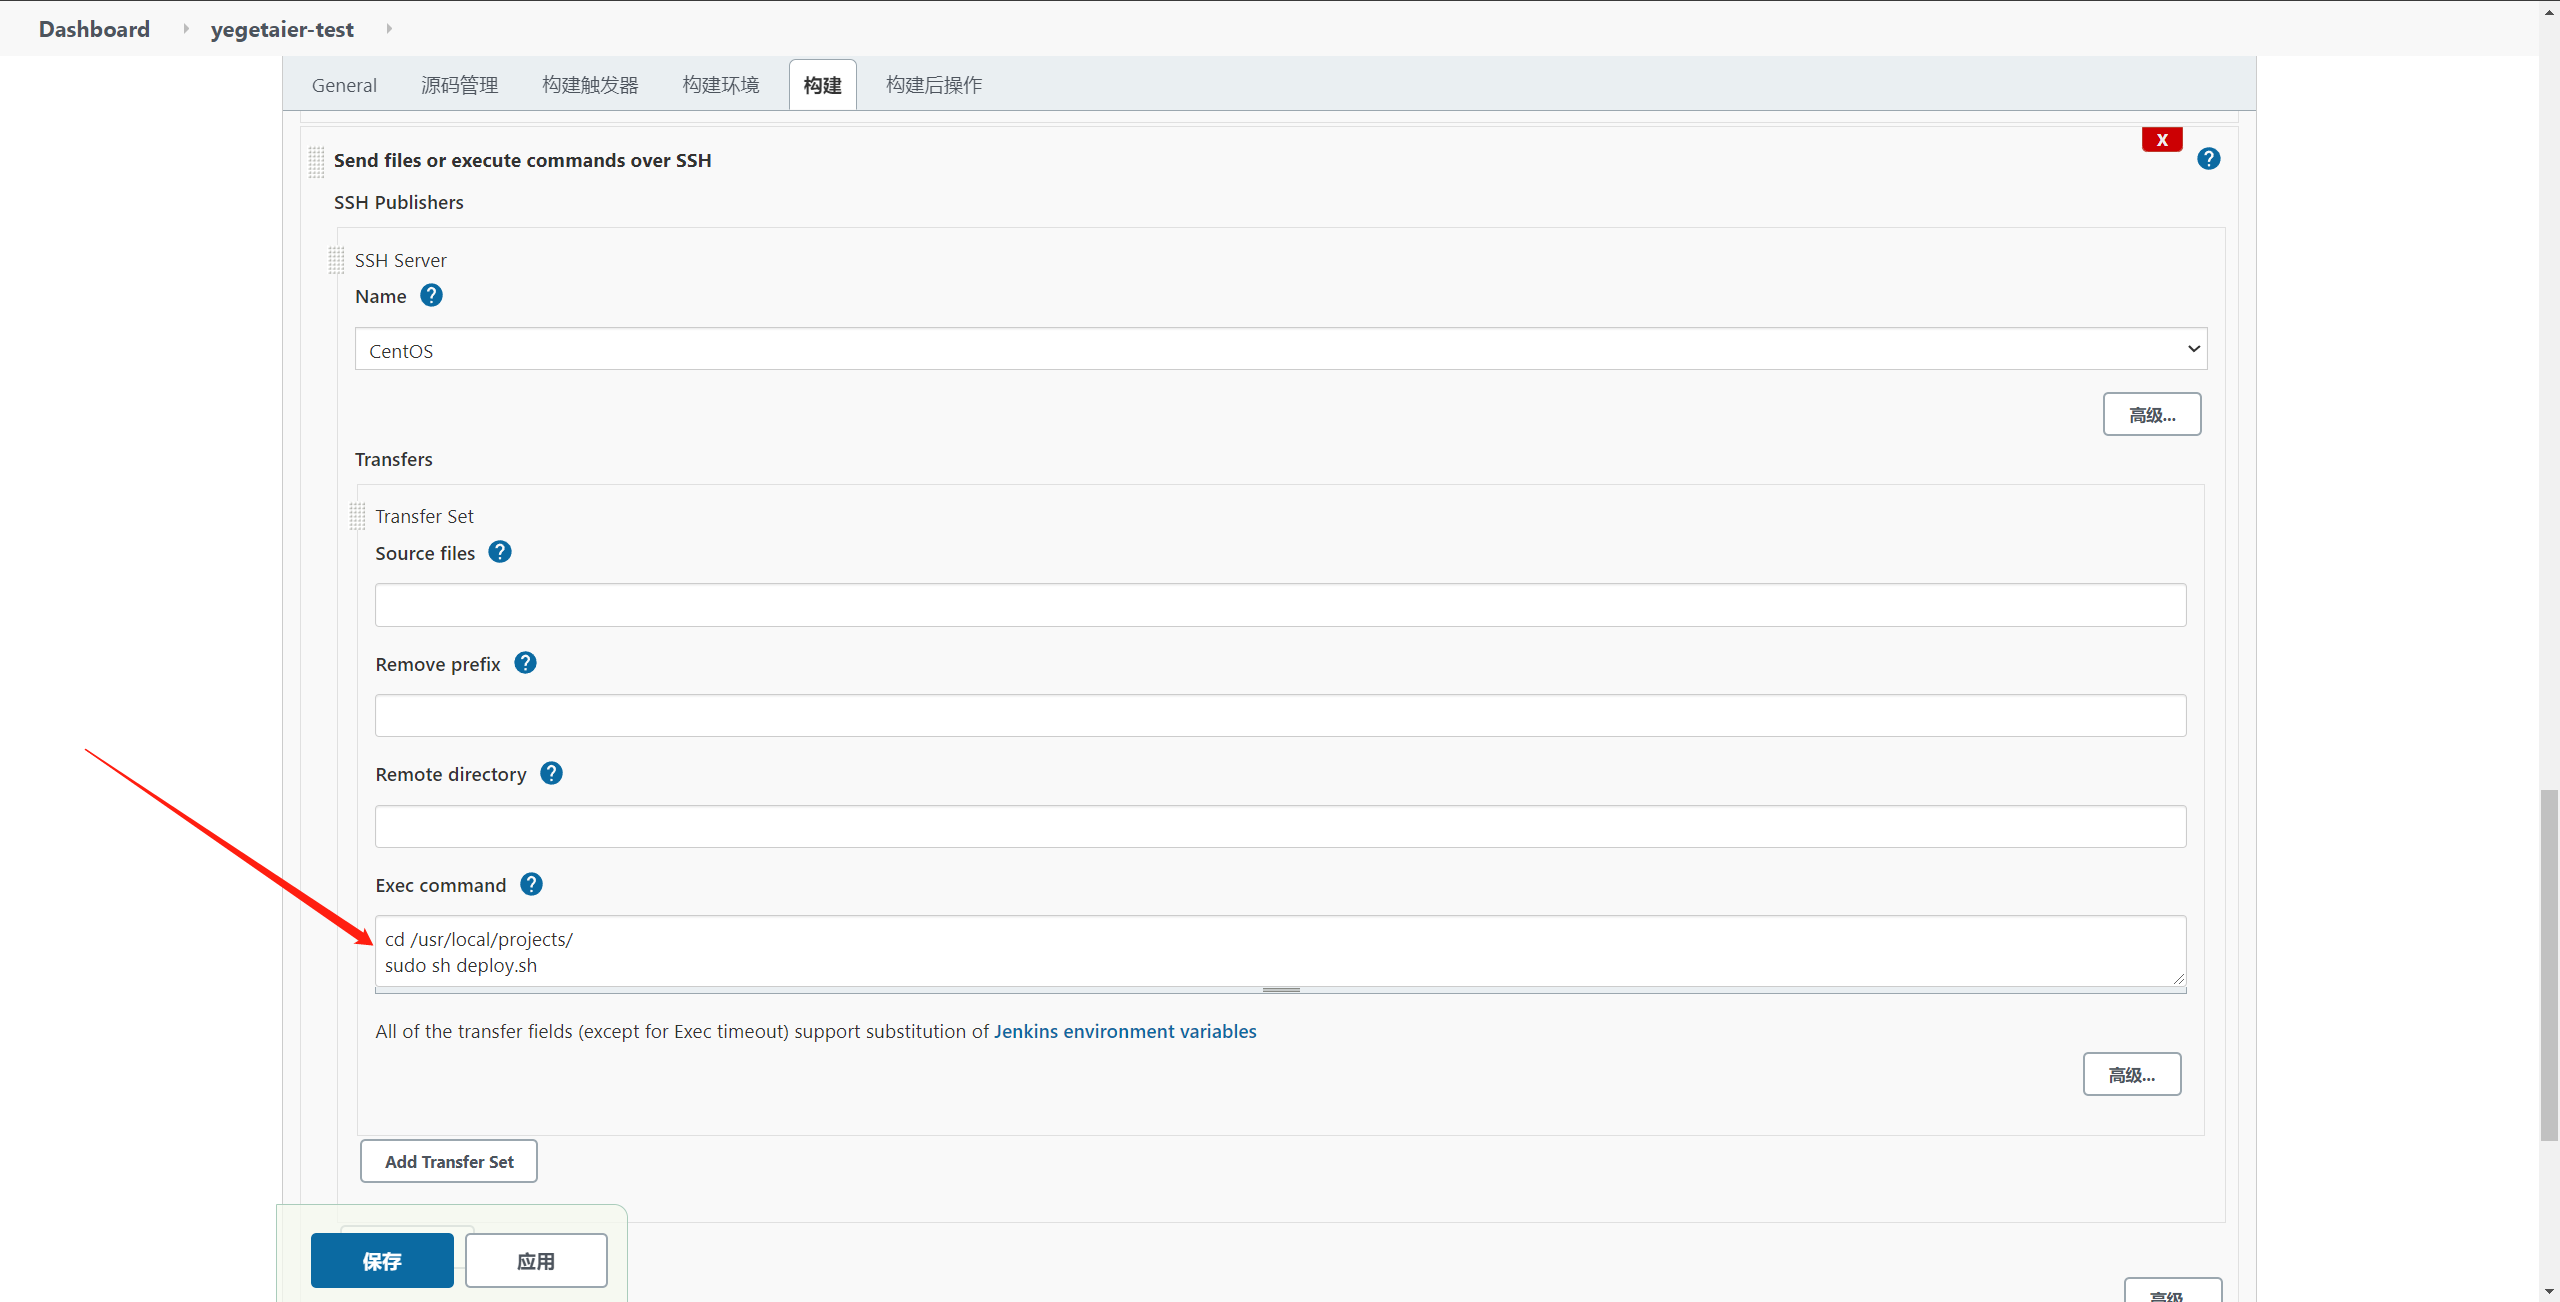Show help for Remote directory
This screenshot has height=1302, width=2560.
click(551, 773)
